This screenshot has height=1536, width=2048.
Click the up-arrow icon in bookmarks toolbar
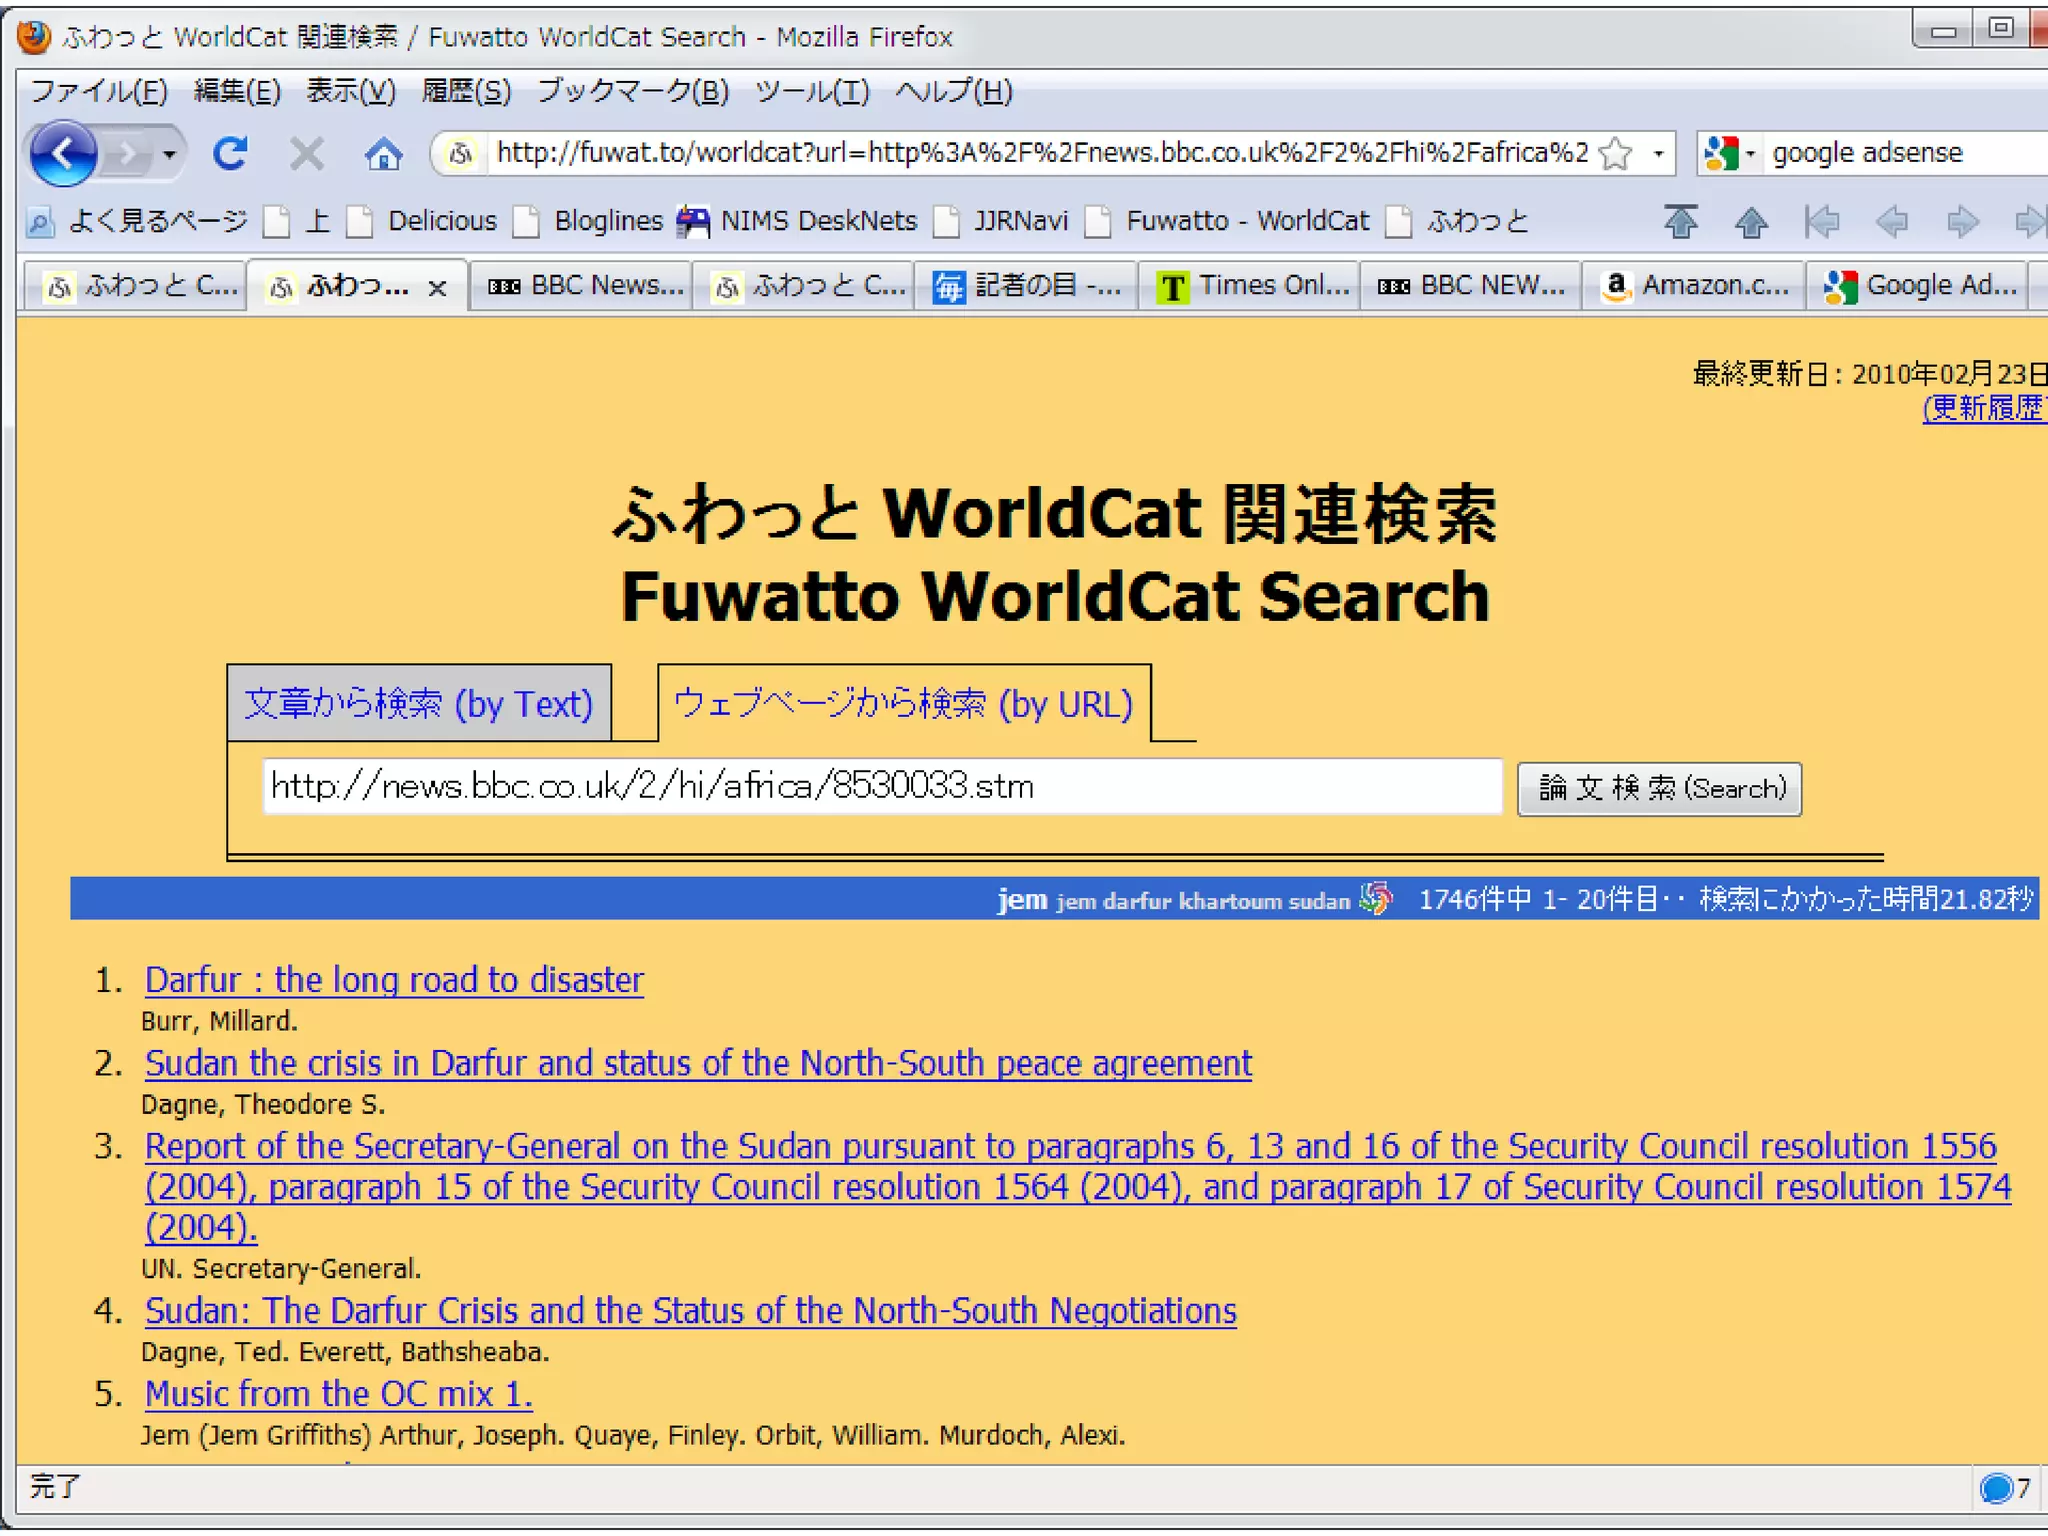point(1750,221)
